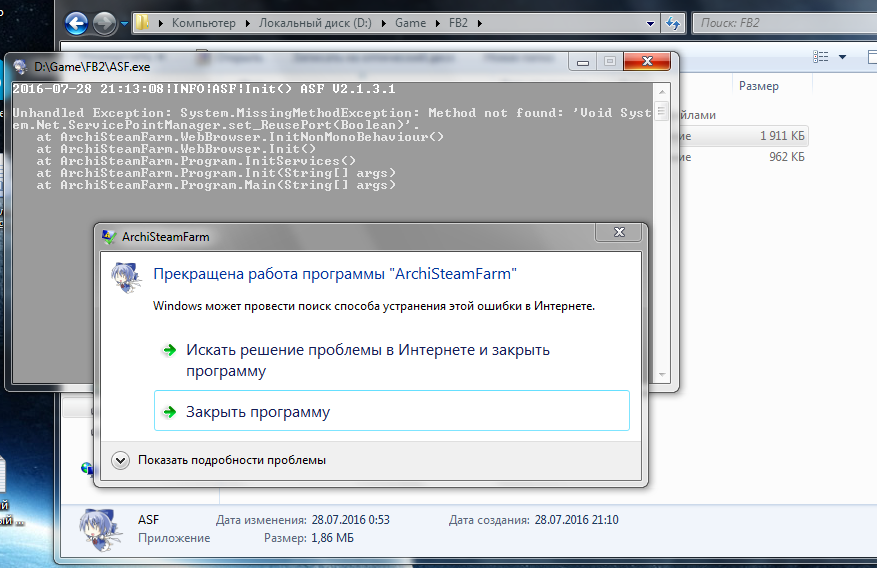Click ArchiSteamFarm character icon in dialog

(x=126, y=277)
